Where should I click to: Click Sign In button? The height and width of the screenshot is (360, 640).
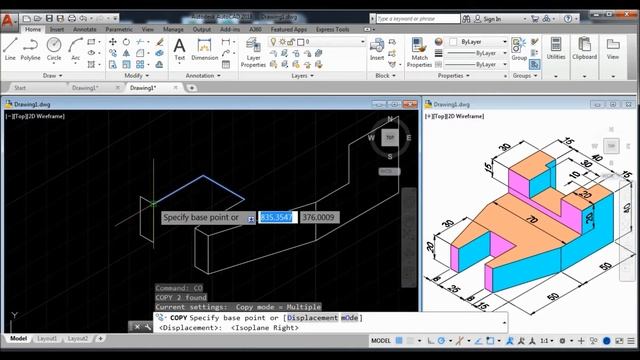pyautogui.click(x=488, y=19)
